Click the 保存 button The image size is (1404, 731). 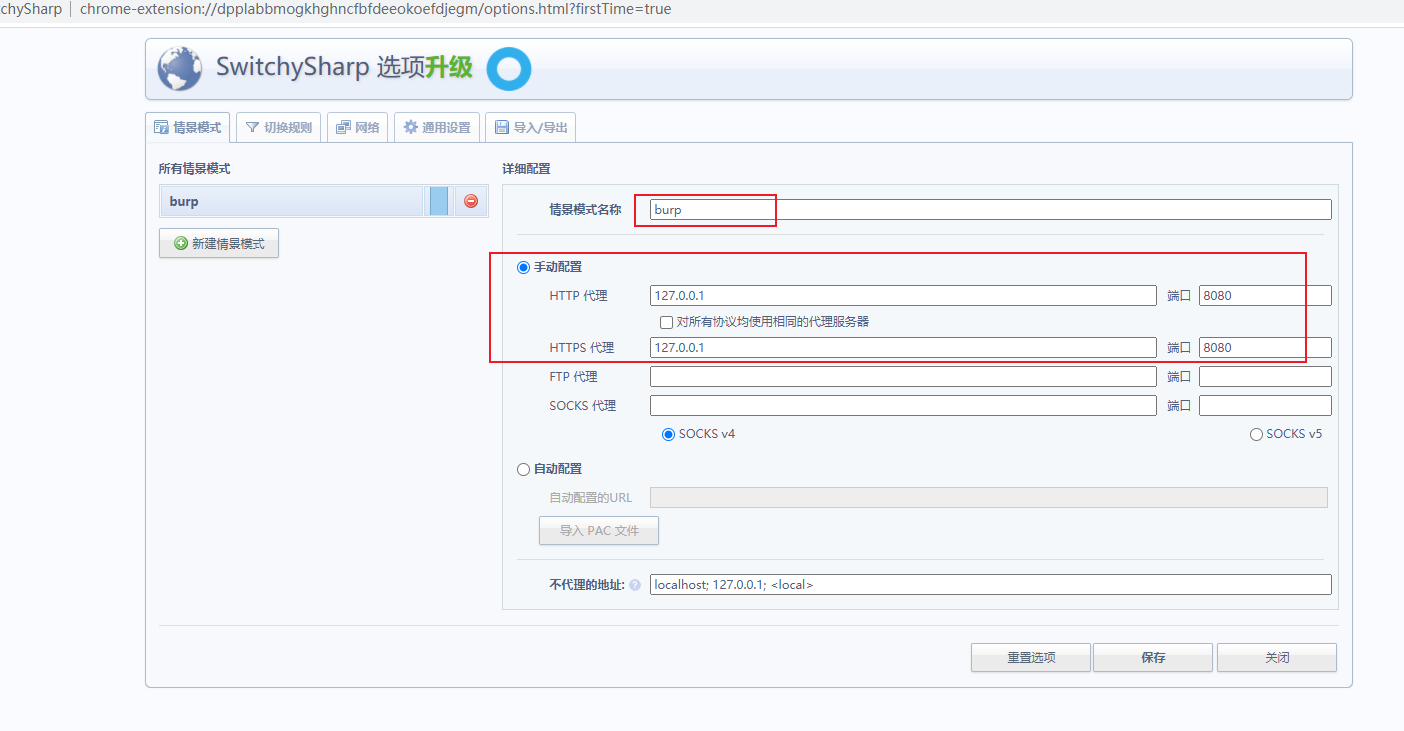pos(1153,657)
